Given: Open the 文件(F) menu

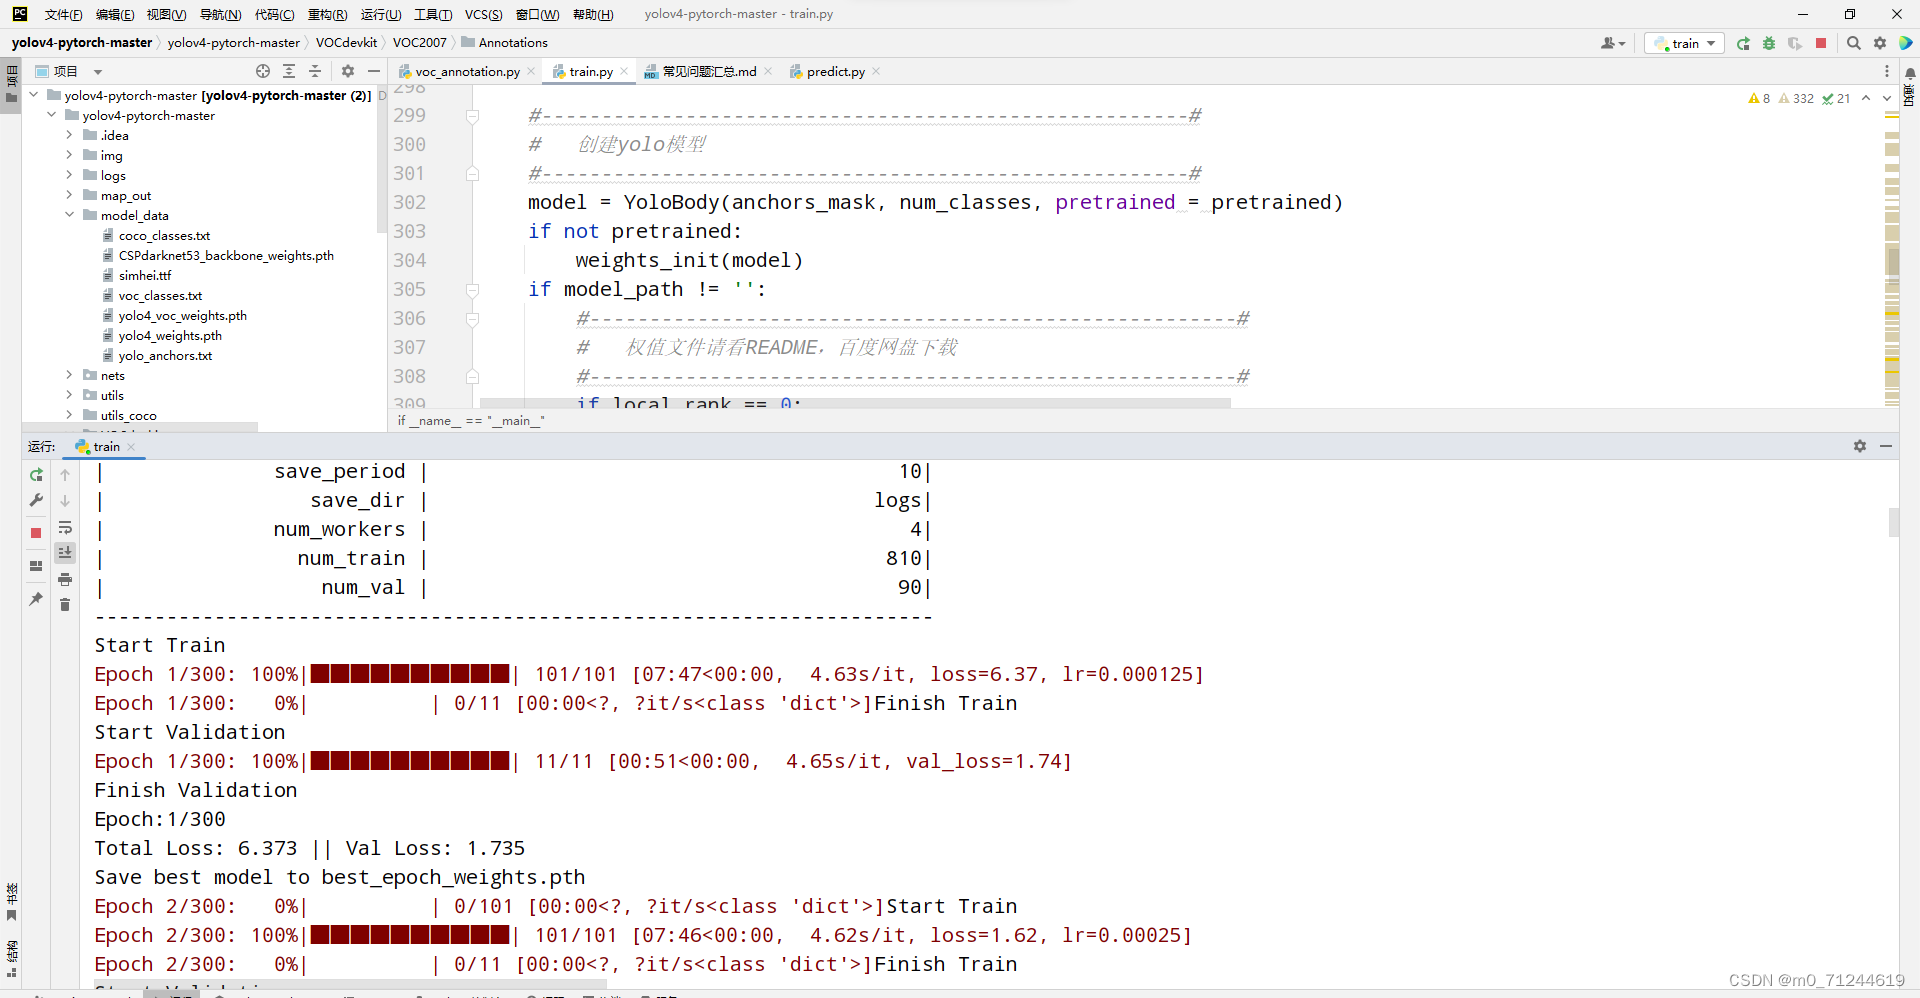Looking at the screenshot, I should (63, 14).
